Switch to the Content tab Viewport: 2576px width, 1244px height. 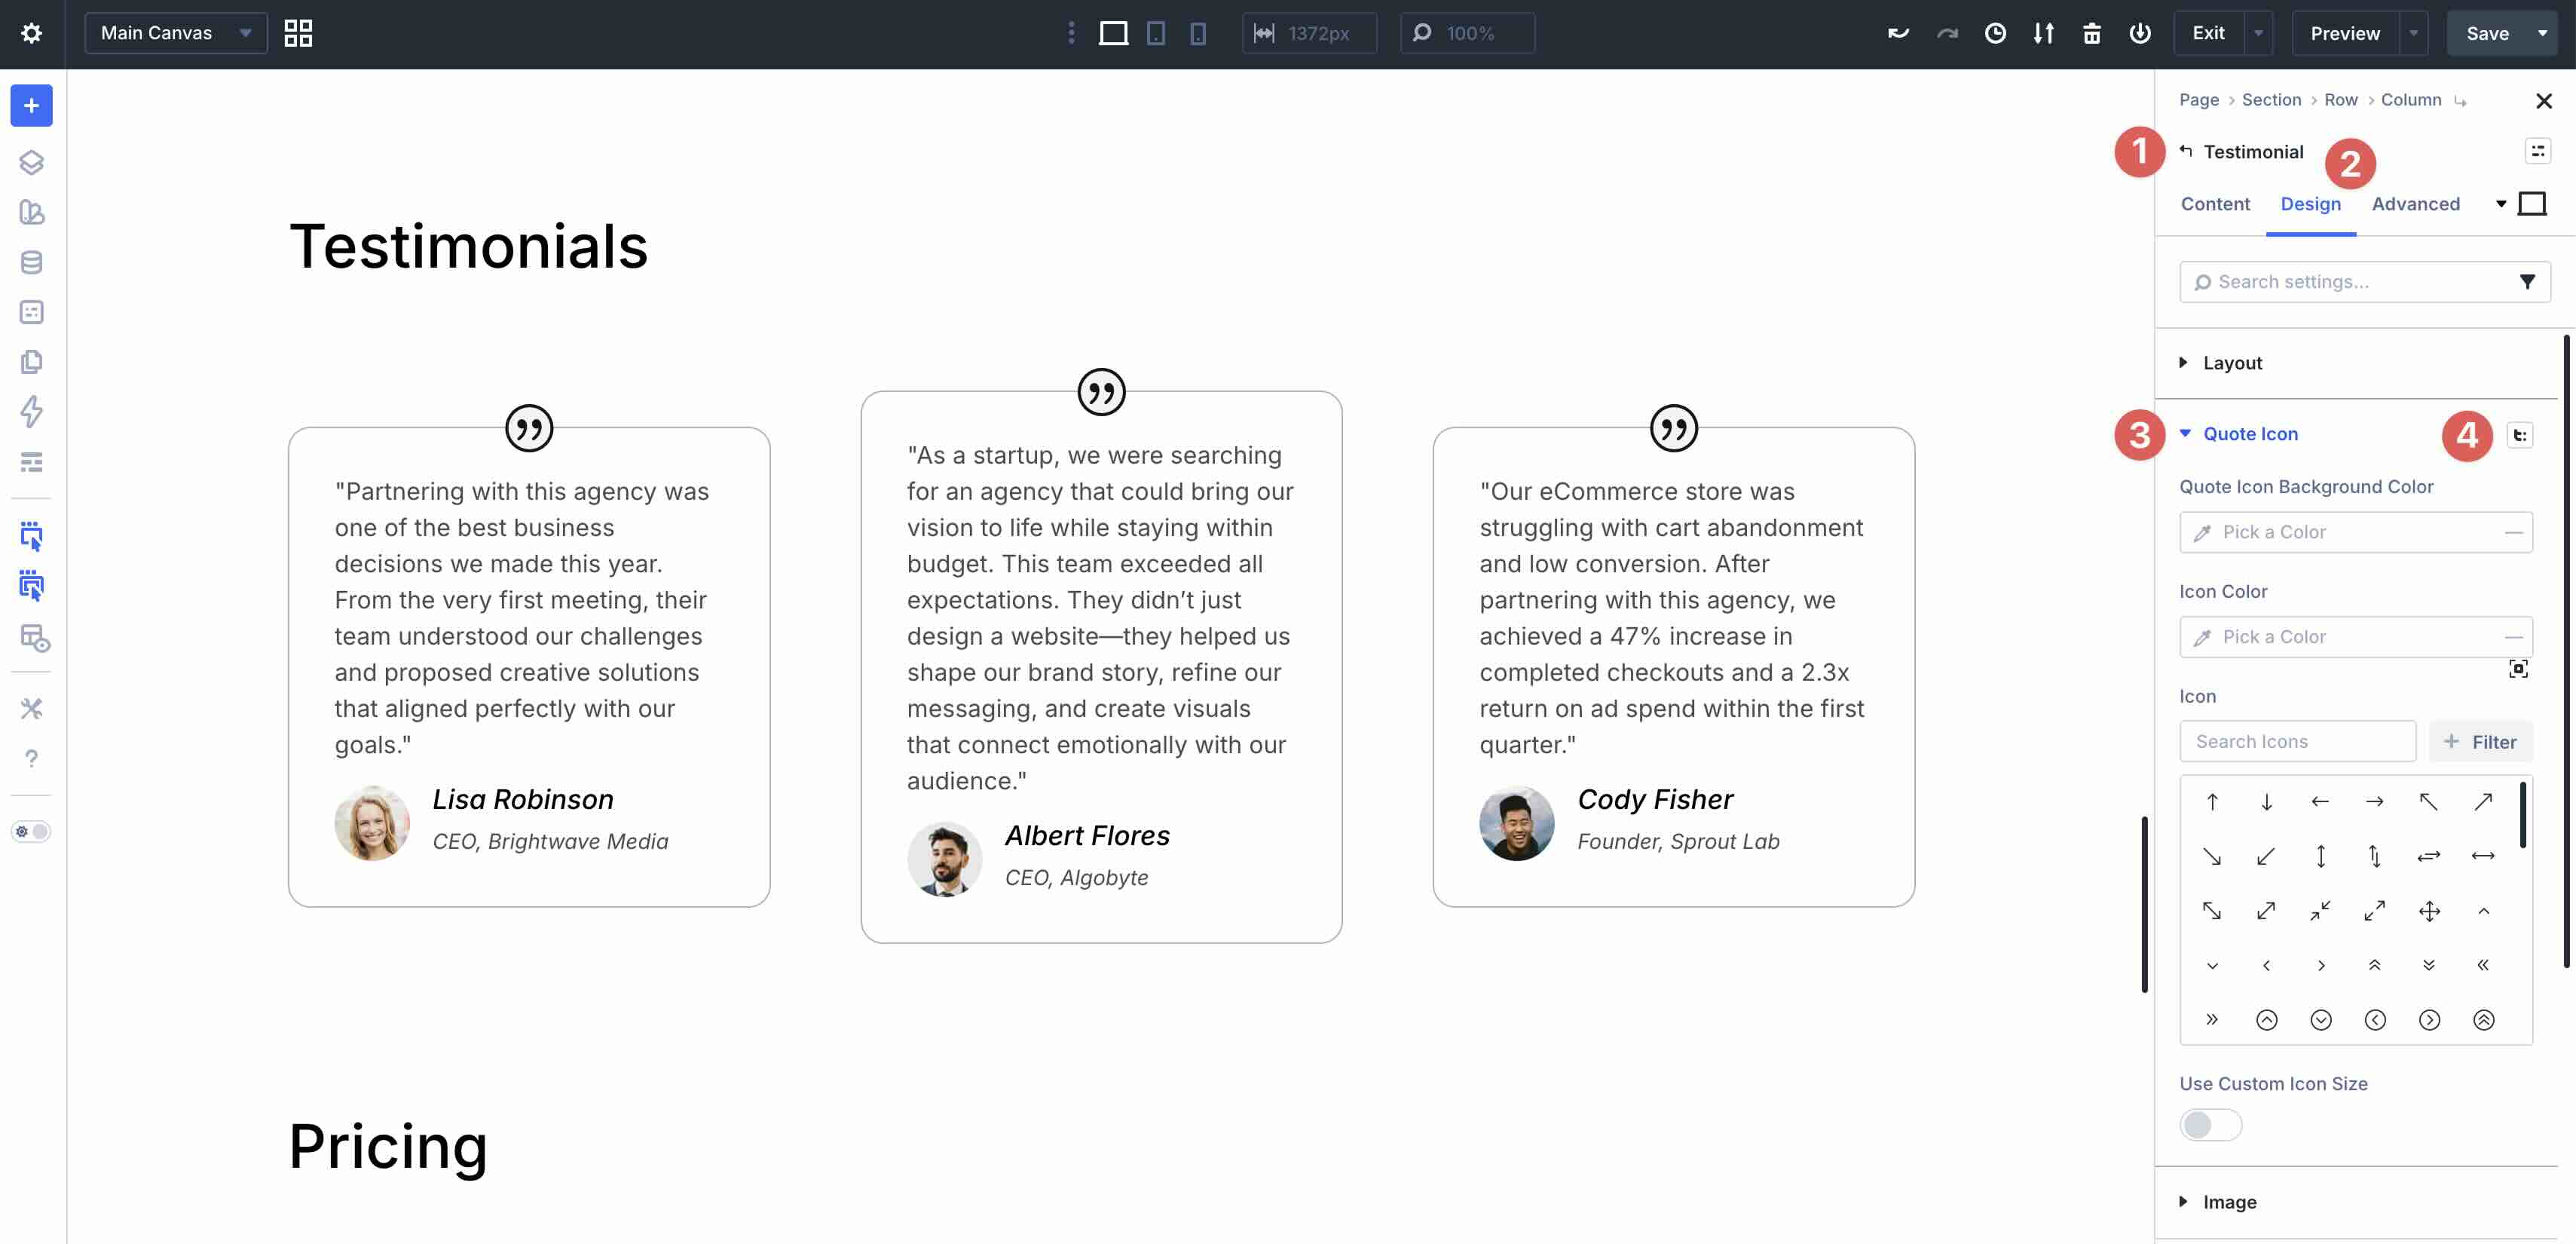[x=2216, y=204]
